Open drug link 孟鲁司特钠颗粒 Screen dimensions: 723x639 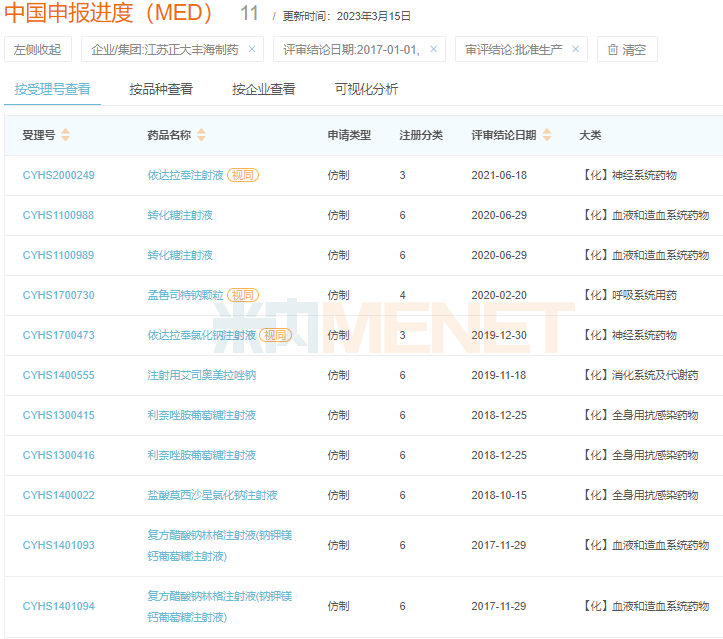(x=185, y=295)
